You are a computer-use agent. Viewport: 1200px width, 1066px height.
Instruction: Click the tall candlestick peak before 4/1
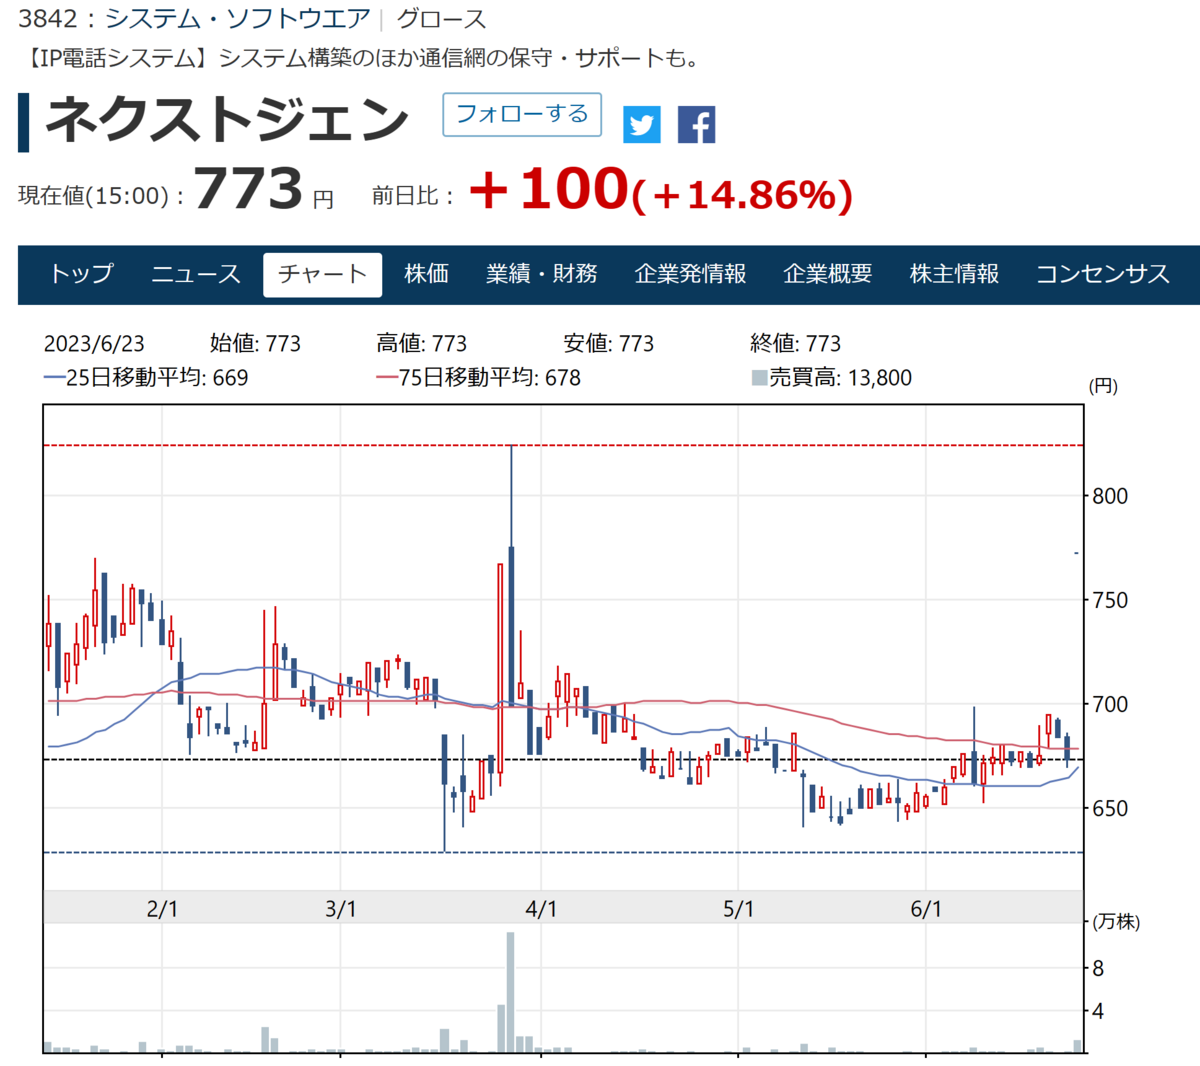511,576
